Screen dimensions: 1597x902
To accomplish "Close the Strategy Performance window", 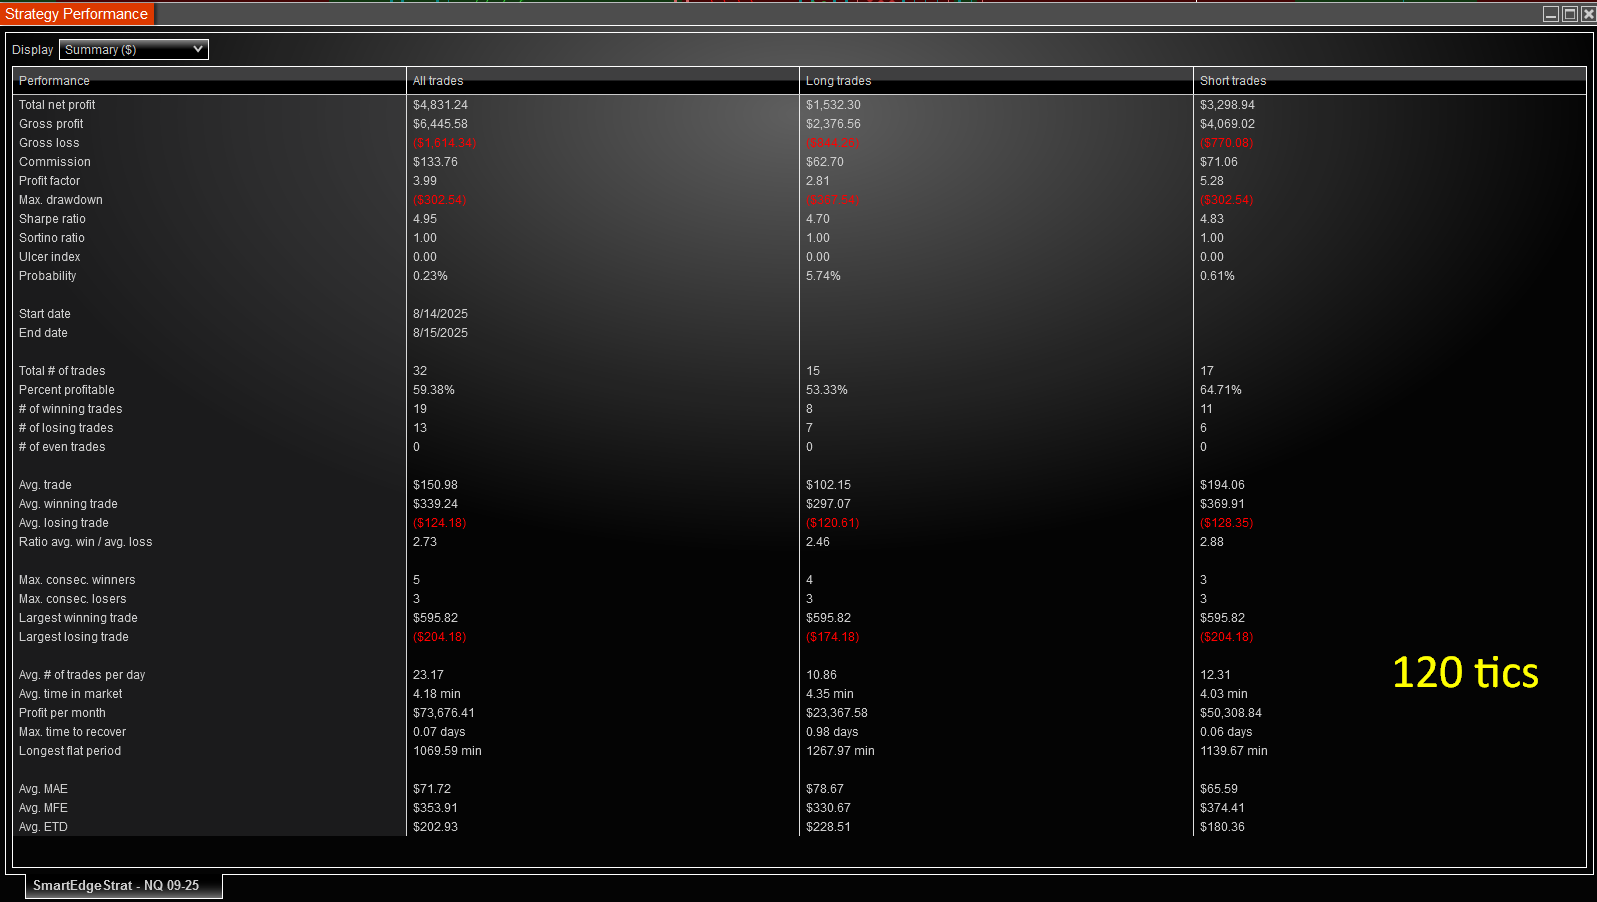I will coord(1588,14).
